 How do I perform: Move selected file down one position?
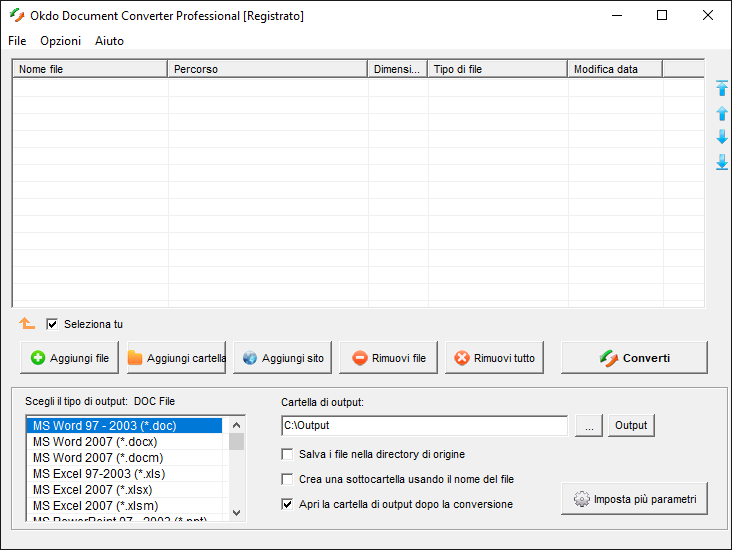(x=722, y=137)
